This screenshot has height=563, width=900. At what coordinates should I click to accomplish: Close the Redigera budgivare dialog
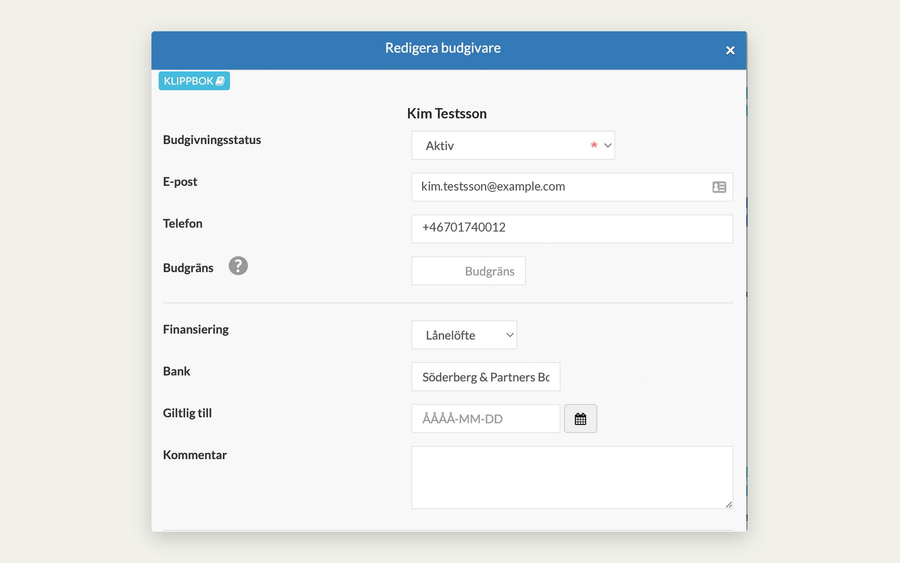(730, 51)
